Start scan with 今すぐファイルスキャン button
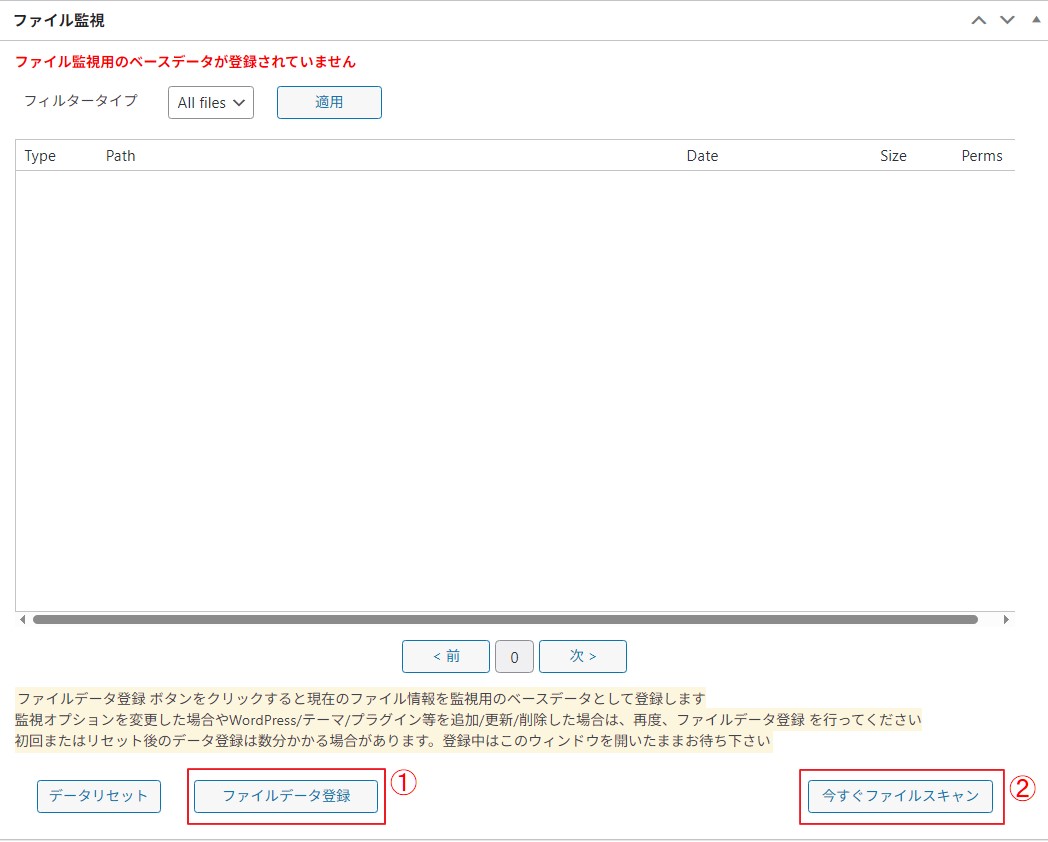This screenshot has width=1048, height=842. click(x=900, y=796)
